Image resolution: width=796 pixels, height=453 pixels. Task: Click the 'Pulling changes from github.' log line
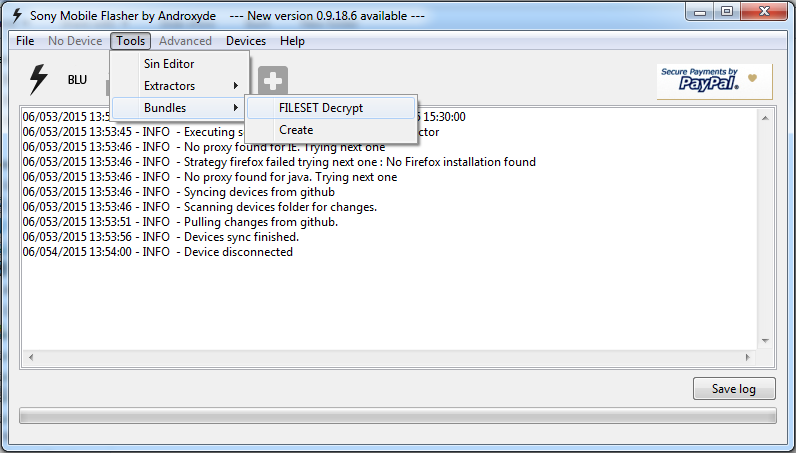click(180, 222)
